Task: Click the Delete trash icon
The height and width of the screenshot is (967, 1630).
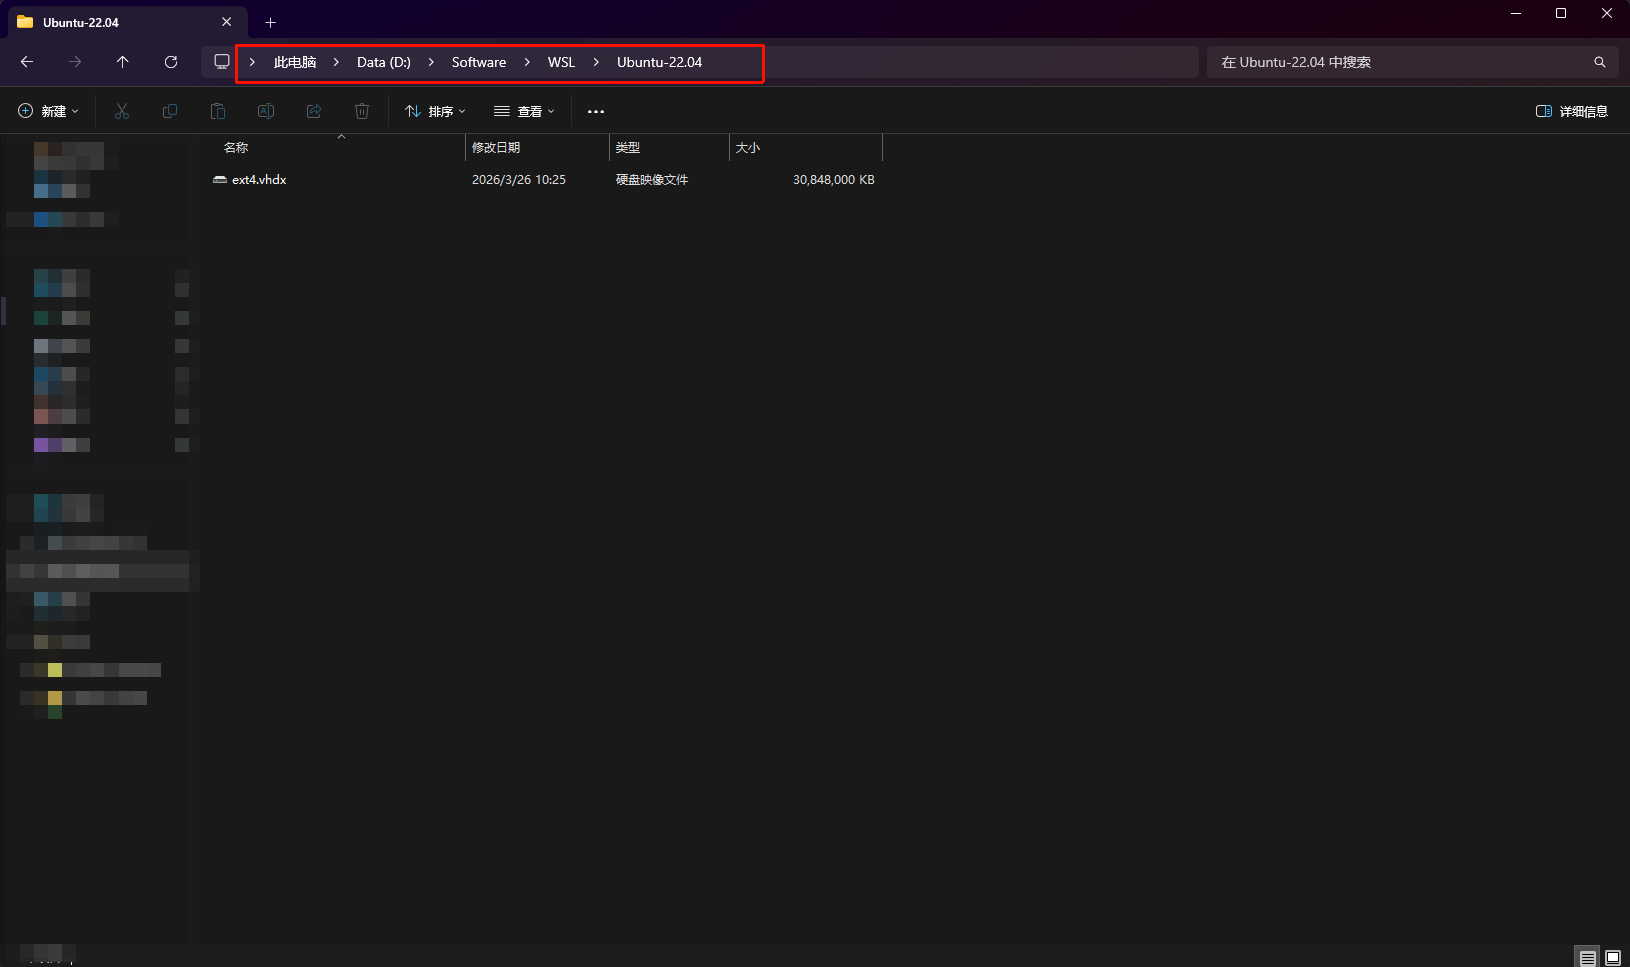Action: pos(362,111)
